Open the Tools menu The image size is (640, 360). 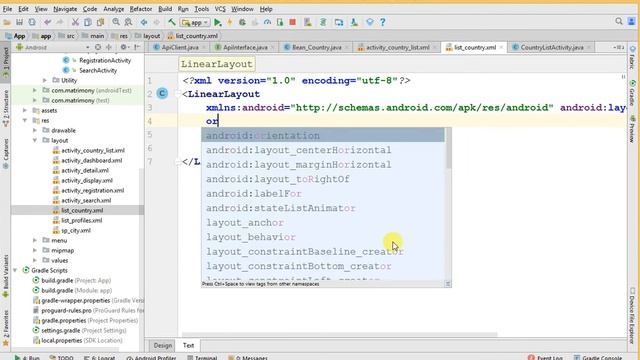pos(201,9)
